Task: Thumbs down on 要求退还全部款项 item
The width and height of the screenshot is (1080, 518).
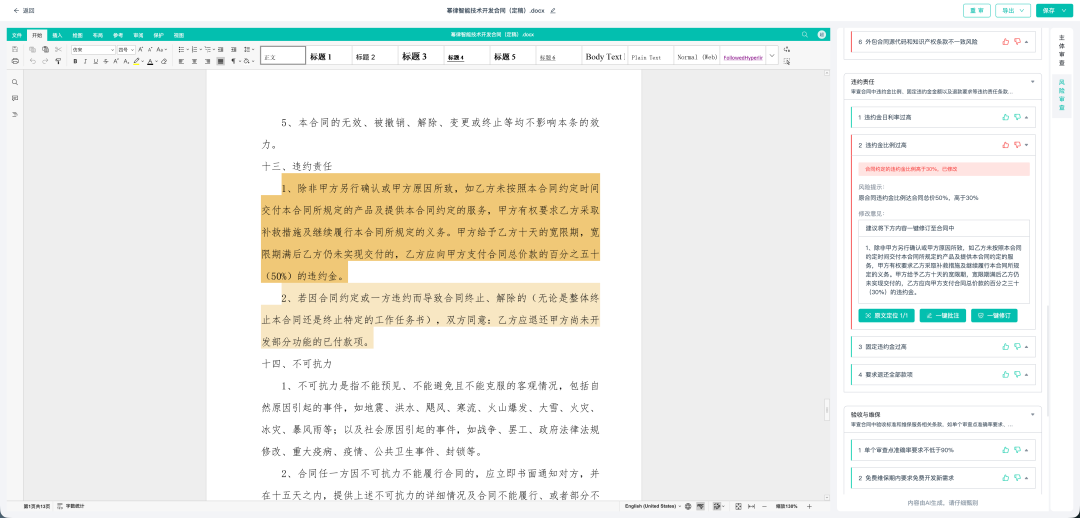Action: pyautogui.click(x=1017, y=374)
